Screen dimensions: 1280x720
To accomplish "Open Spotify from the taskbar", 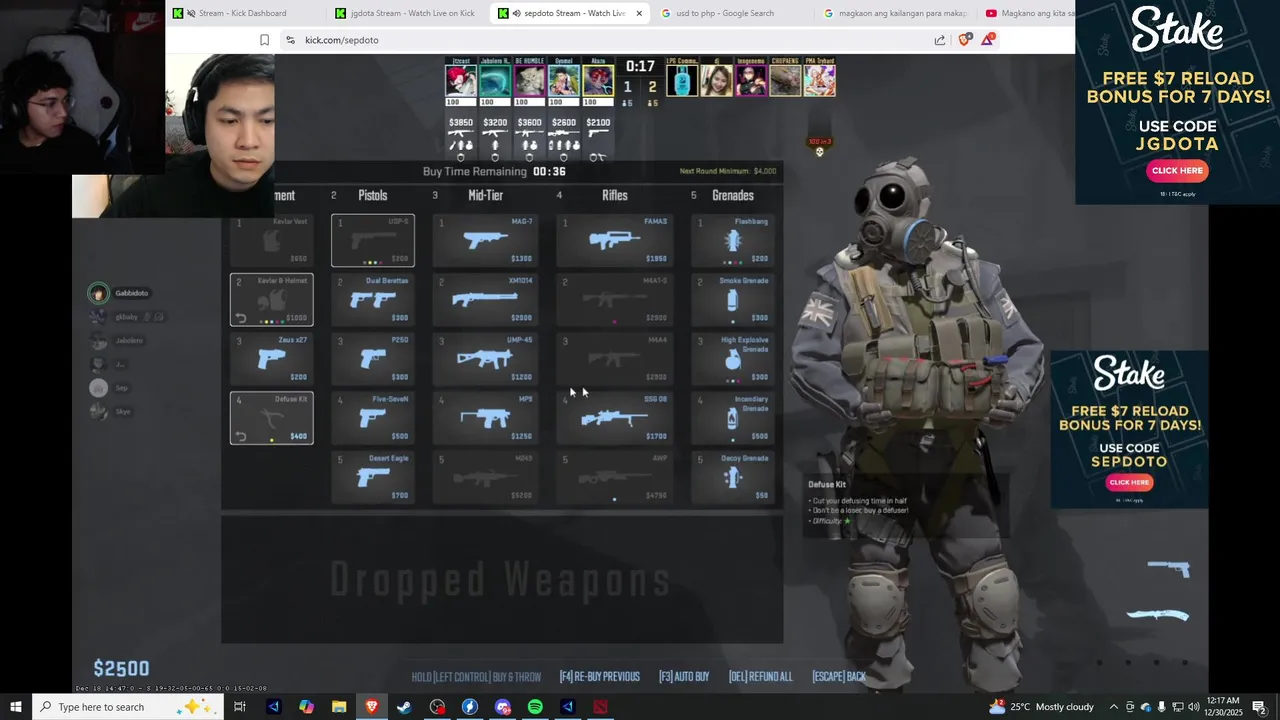I will pyautogui.click(x=535, y=707).
